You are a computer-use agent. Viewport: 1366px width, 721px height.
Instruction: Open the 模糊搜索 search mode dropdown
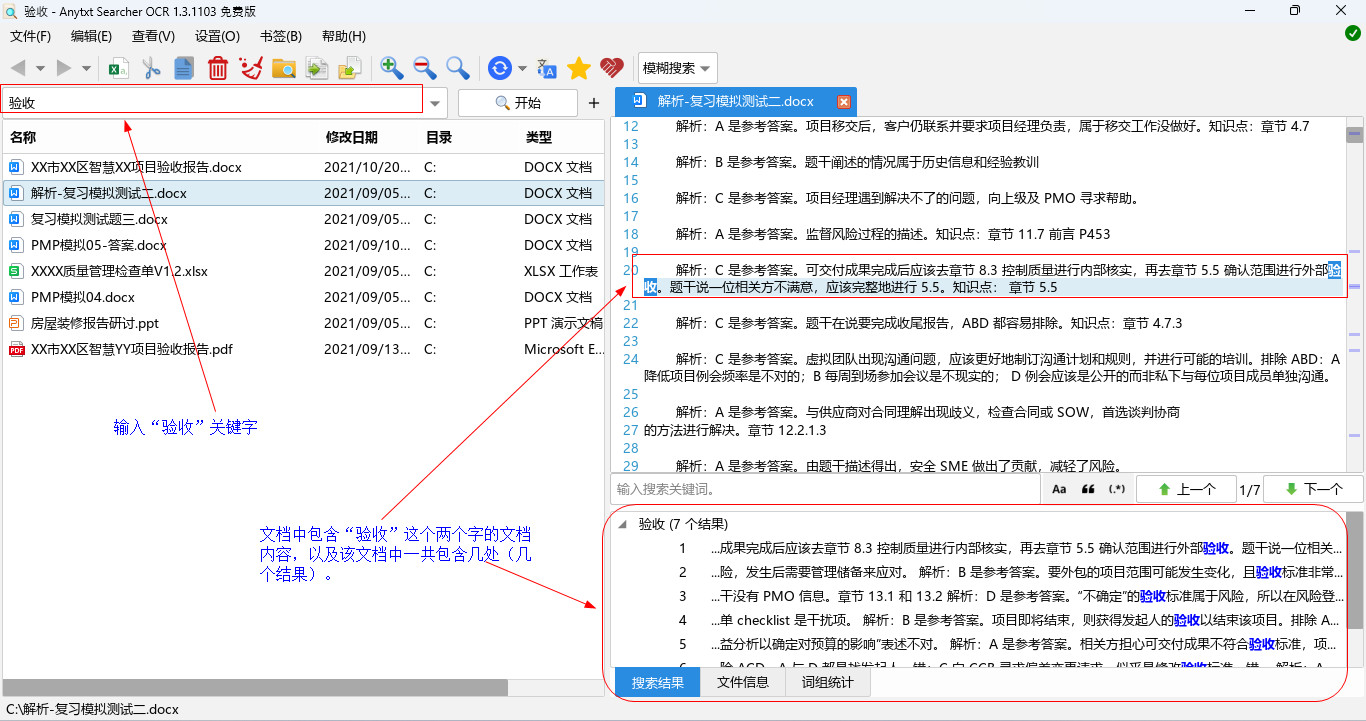pos(677,68)
